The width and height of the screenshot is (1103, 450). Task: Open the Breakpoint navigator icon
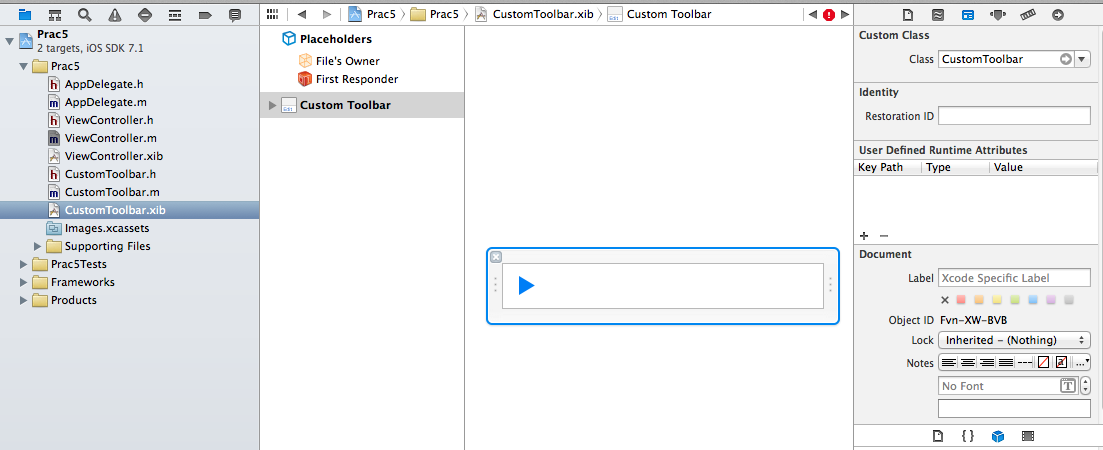205,14
